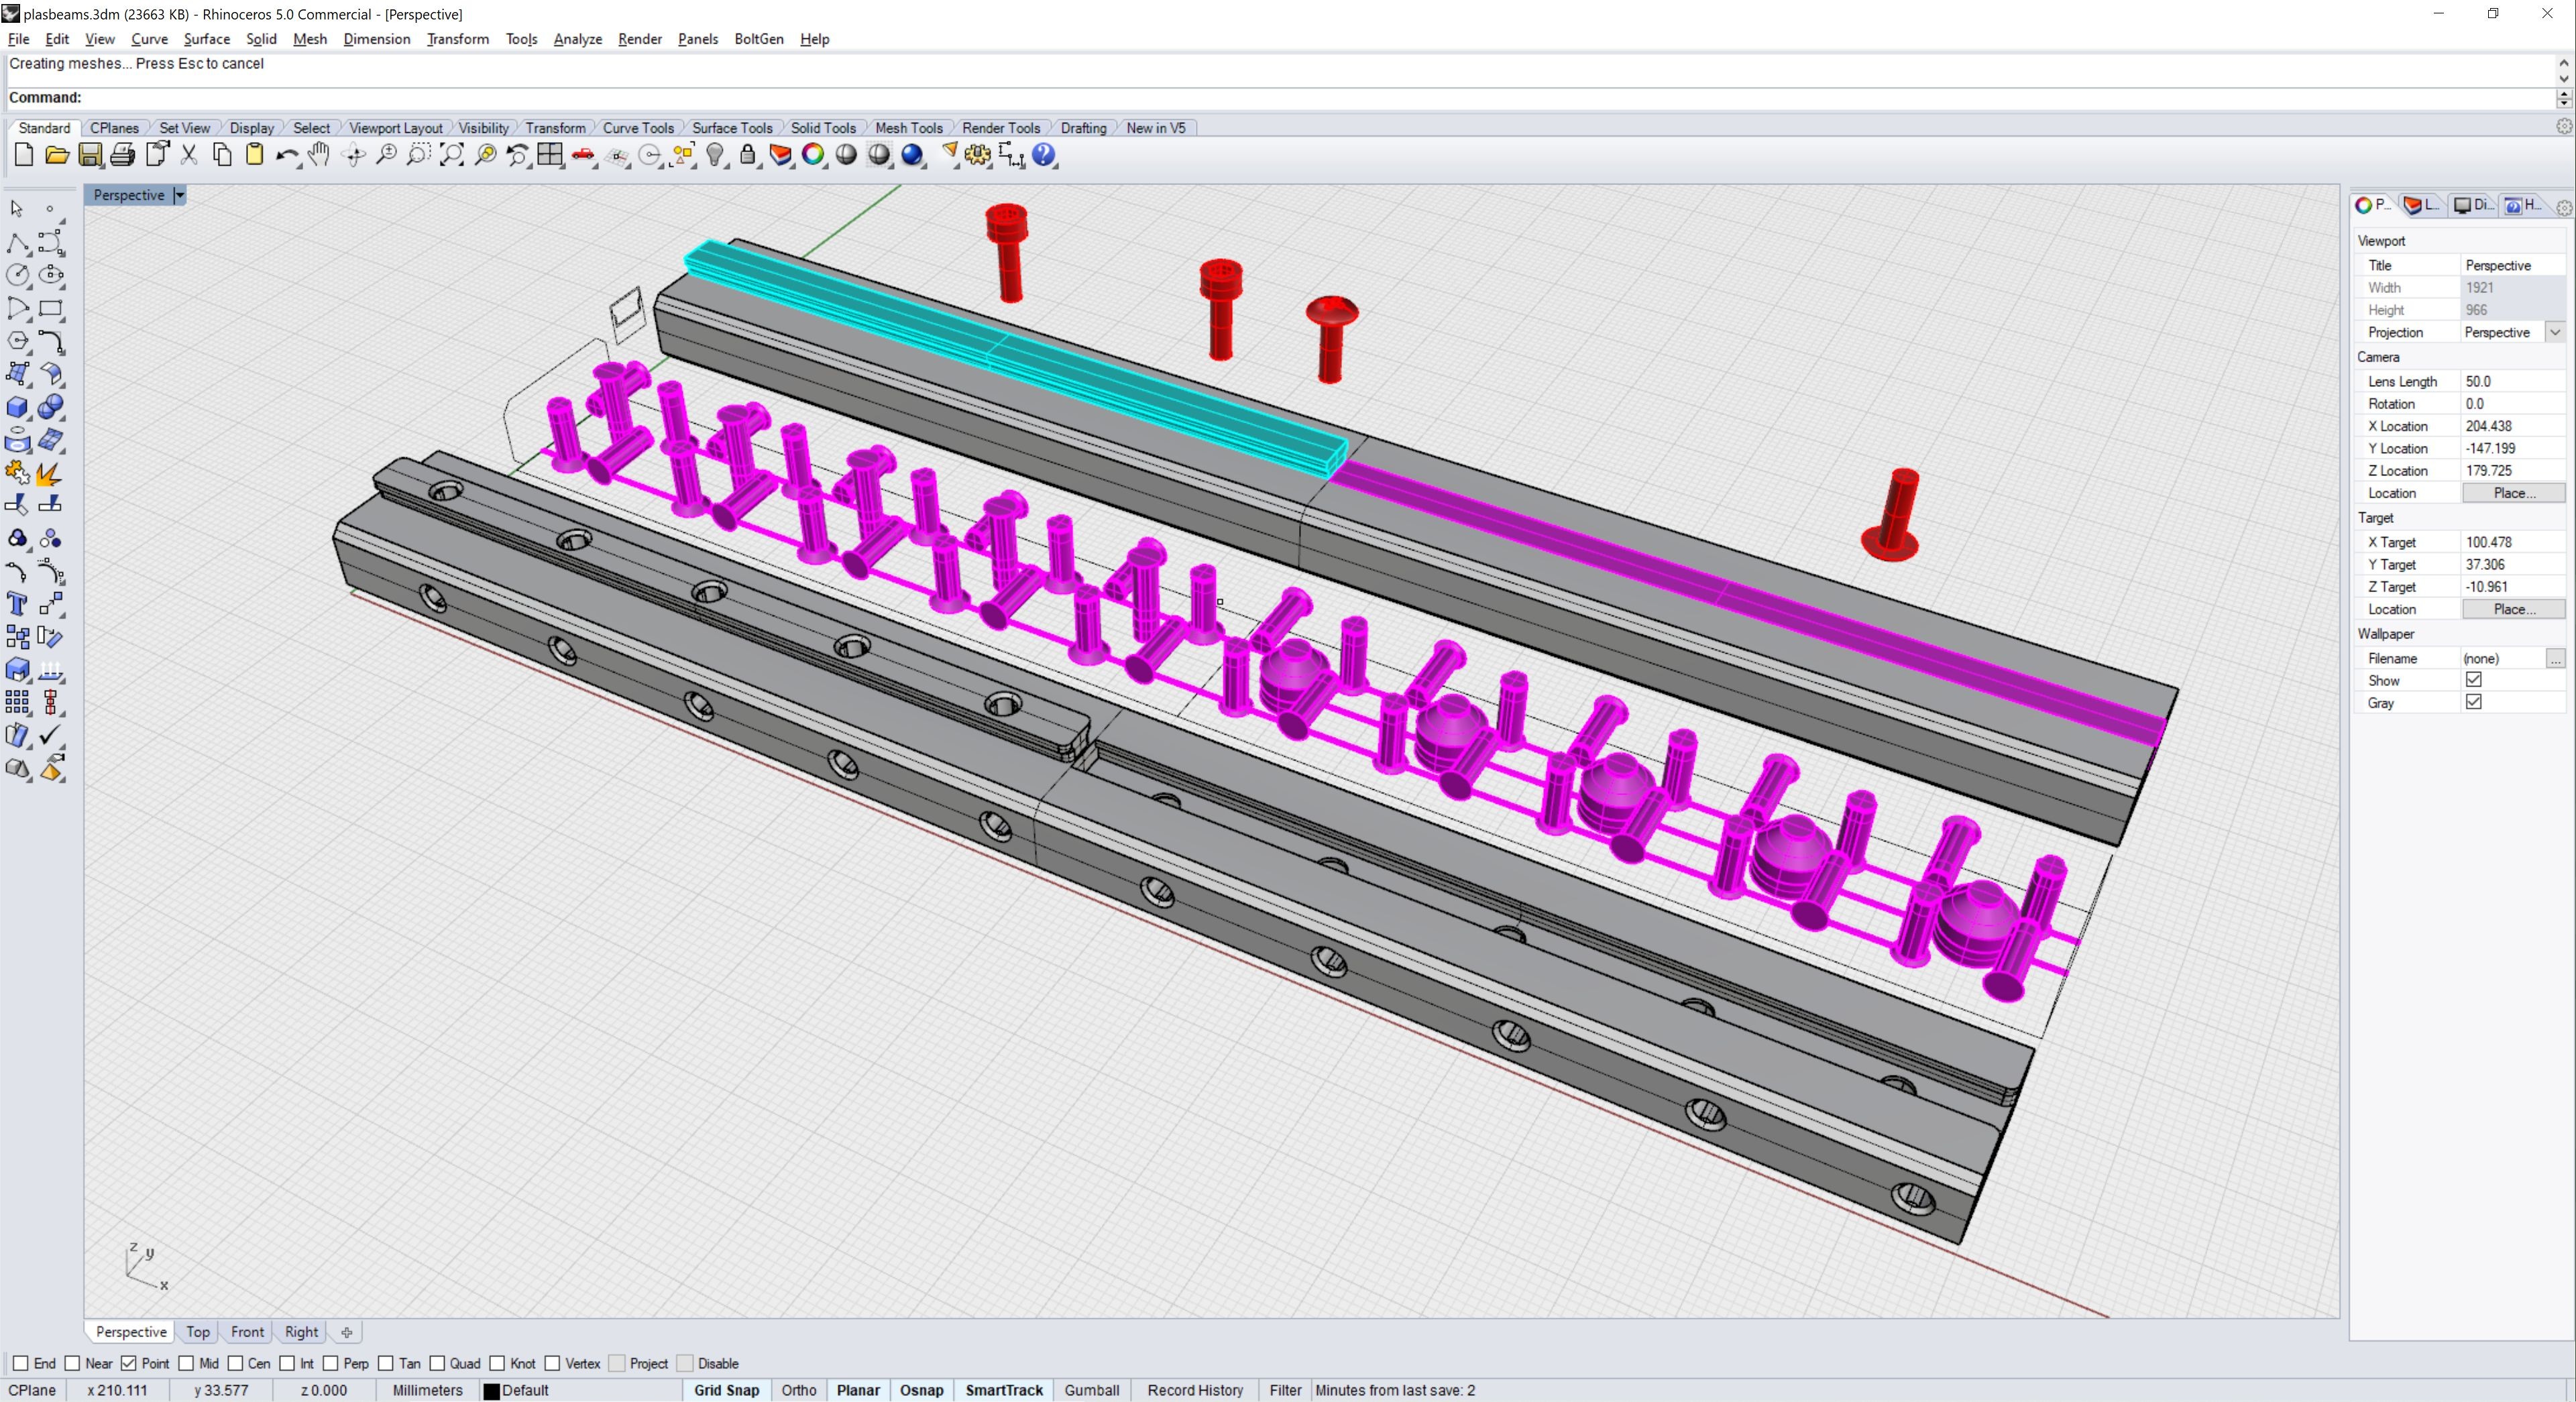This screenshot has width=2576, height=1402.
Task: Click the camera Location Place... button
Action: pos(2513,493)
